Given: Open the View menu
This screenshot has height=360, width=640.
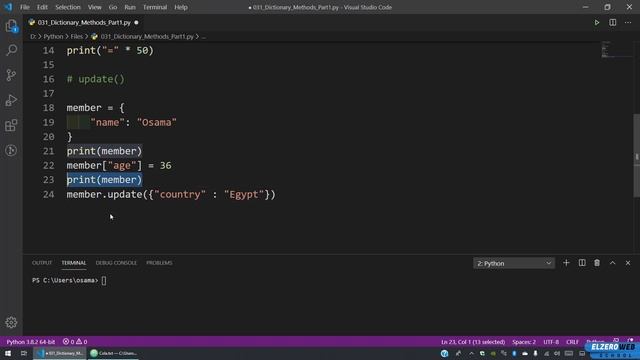Looking at the screenshot, I should coord(95,7).
